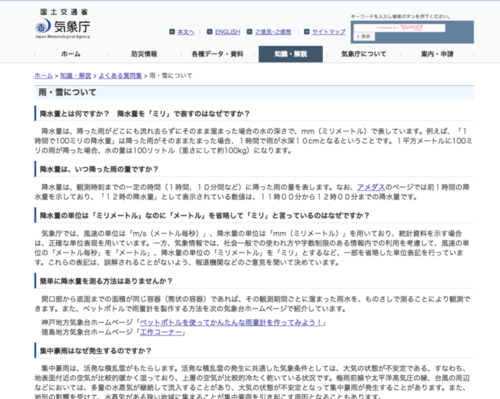
Task: Open the アメダス page link
Action: 371,187
